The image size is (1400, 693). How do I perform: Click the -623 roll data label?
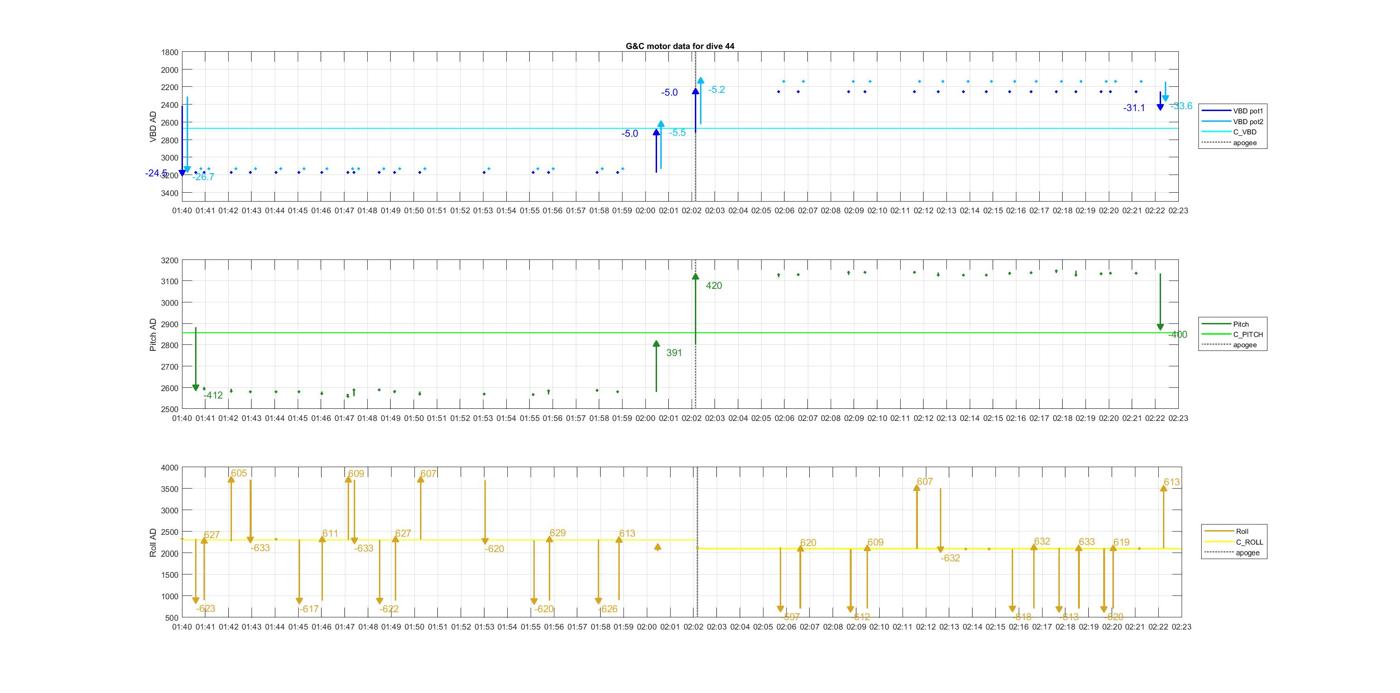pos(206,609)
